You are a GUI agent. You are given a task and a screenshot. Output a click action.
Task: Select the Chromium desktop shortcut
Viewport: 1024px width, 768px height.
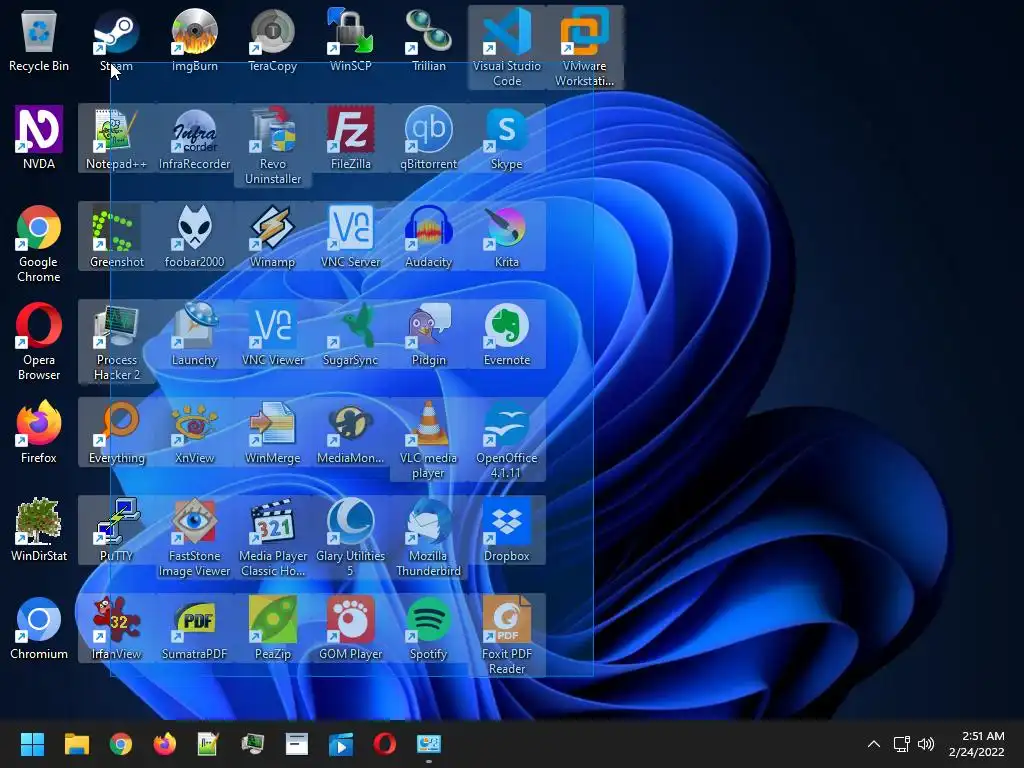tap(39, 628)
